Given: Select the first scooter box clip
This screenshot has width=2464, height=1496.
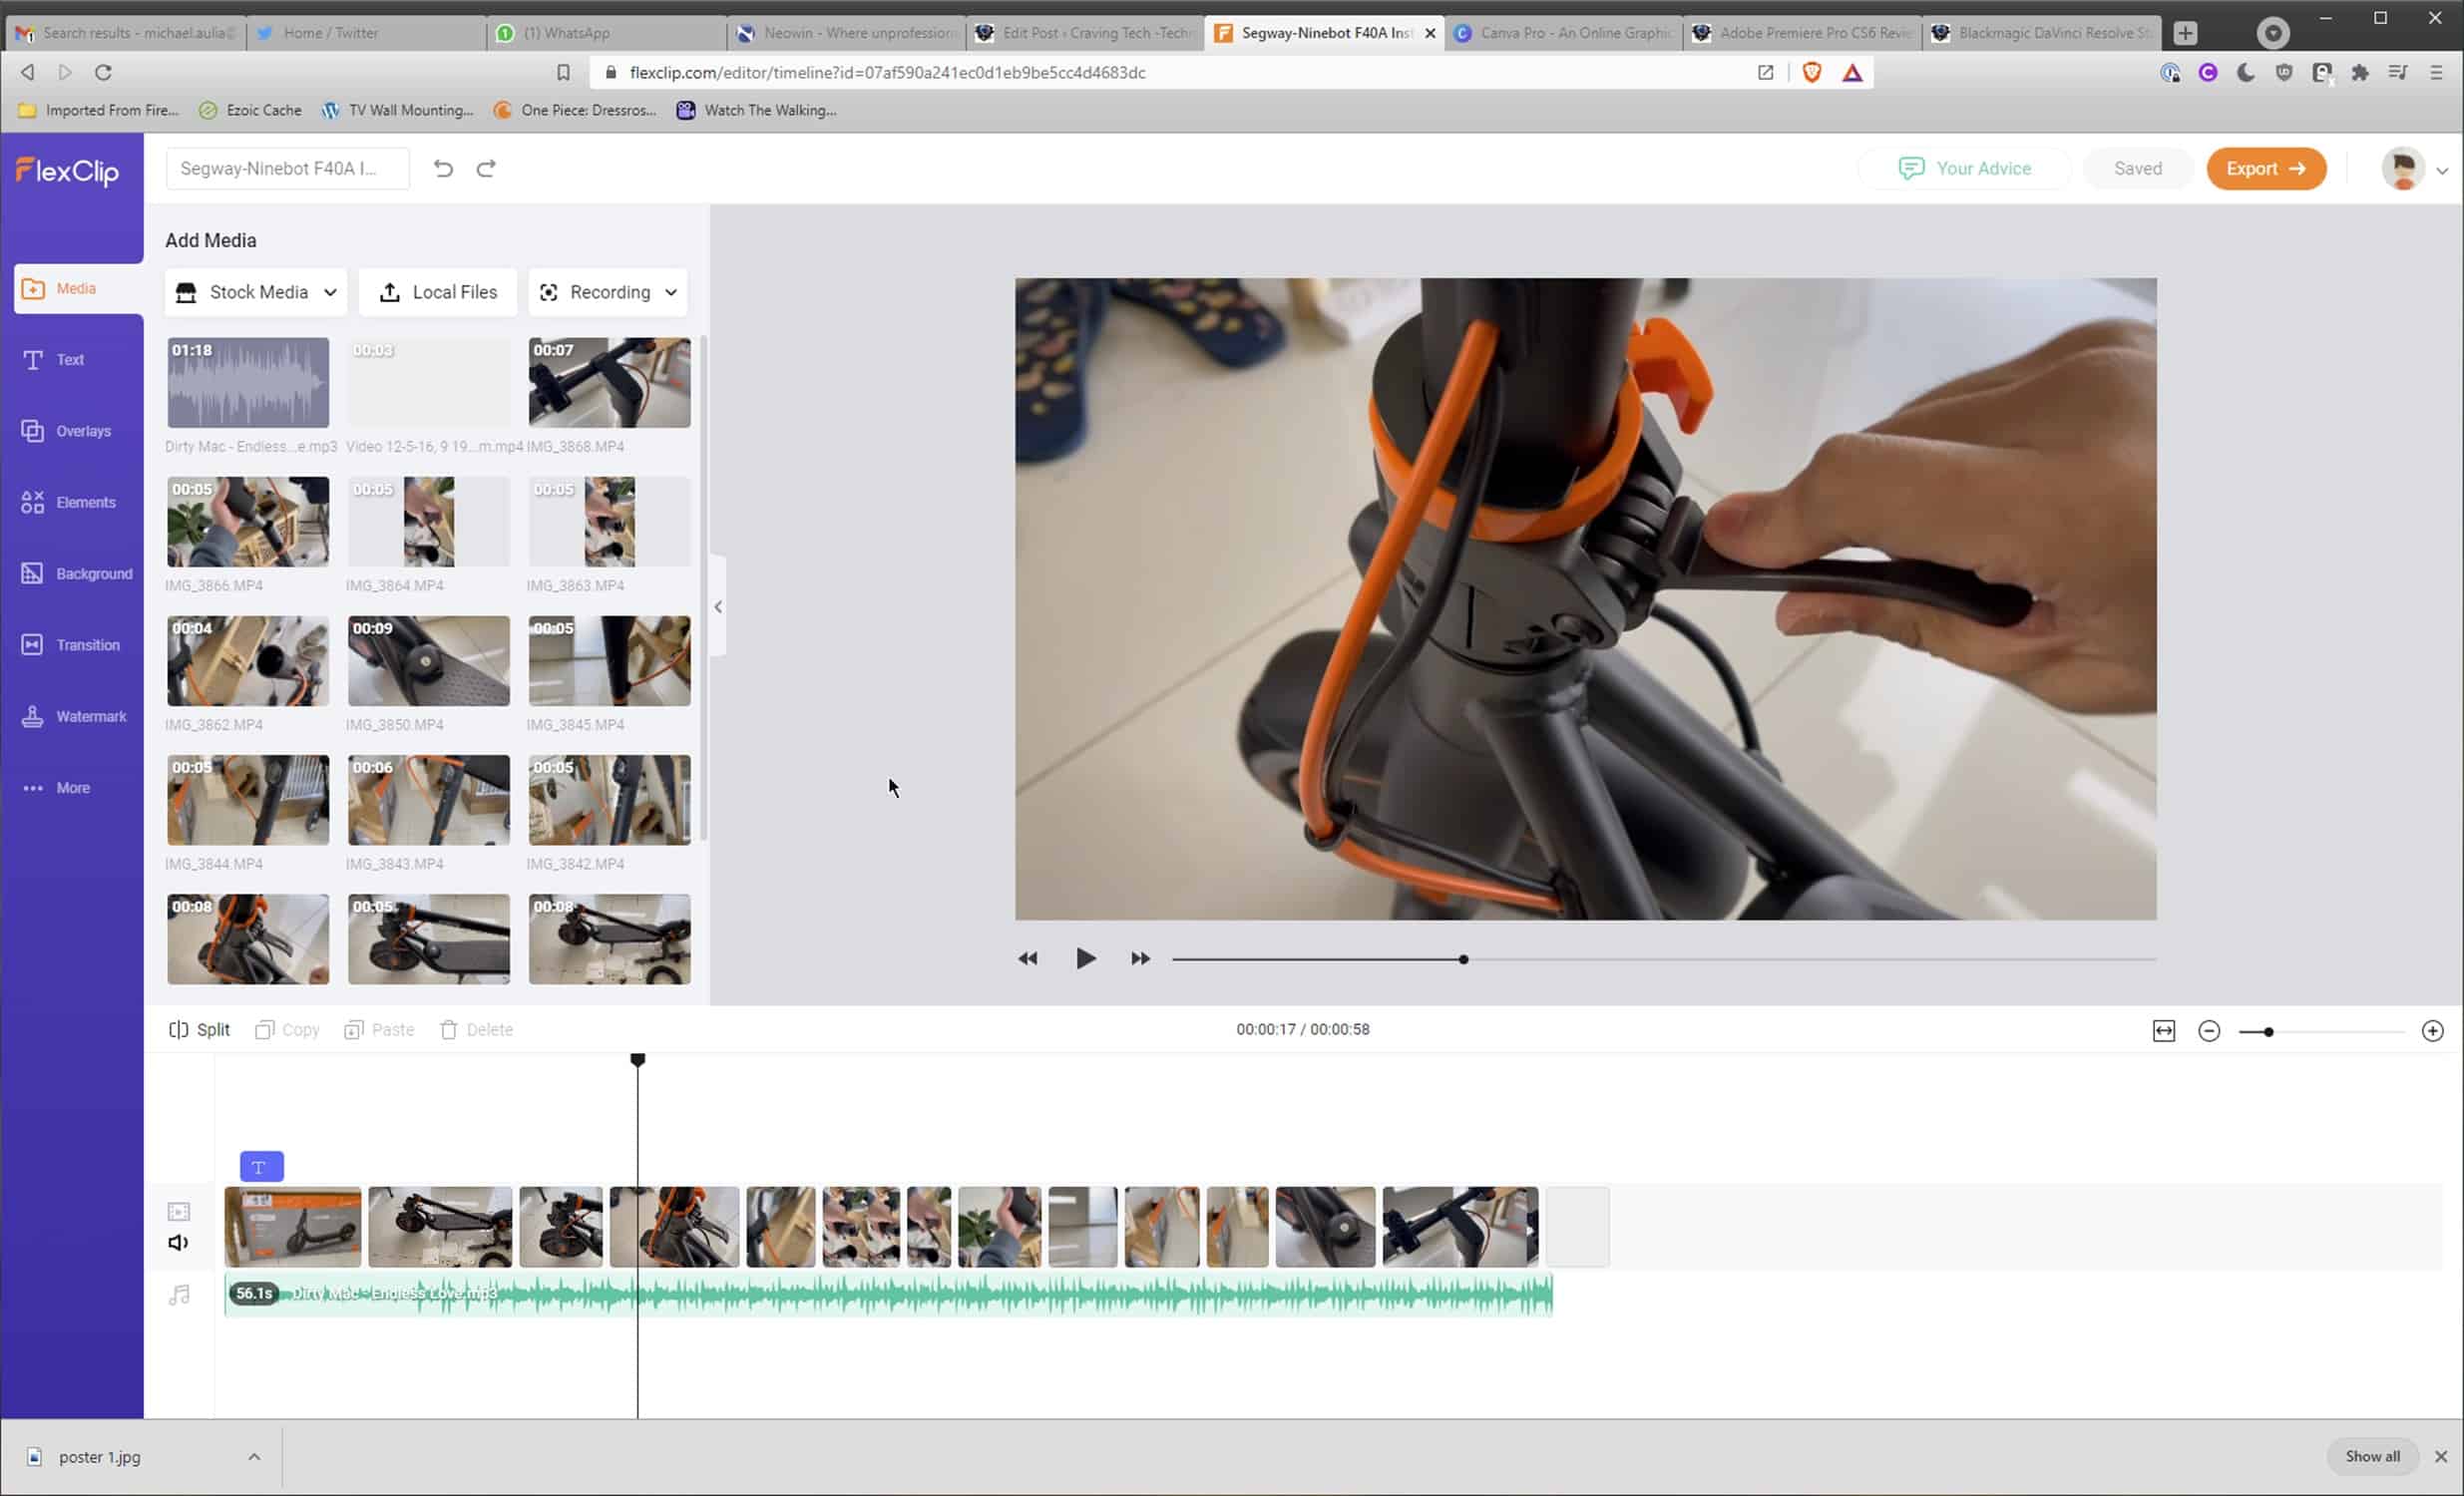Looking at the screenshot, I should point(293,1228).
